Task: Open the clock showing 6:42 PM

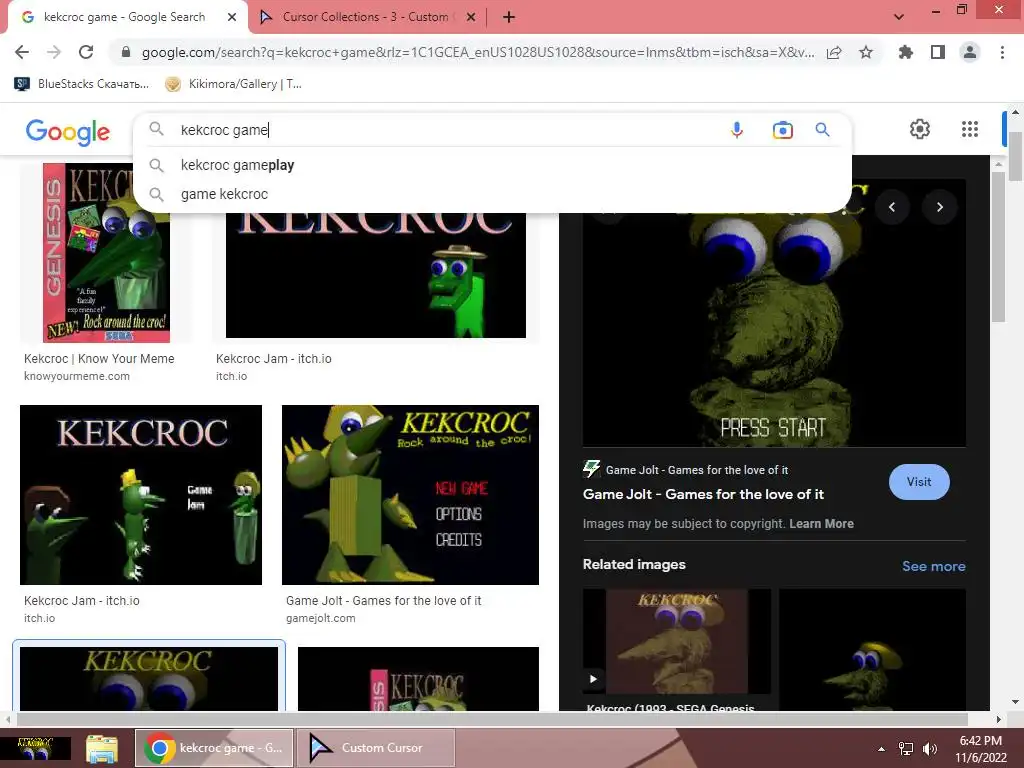Action: point(981,748)
